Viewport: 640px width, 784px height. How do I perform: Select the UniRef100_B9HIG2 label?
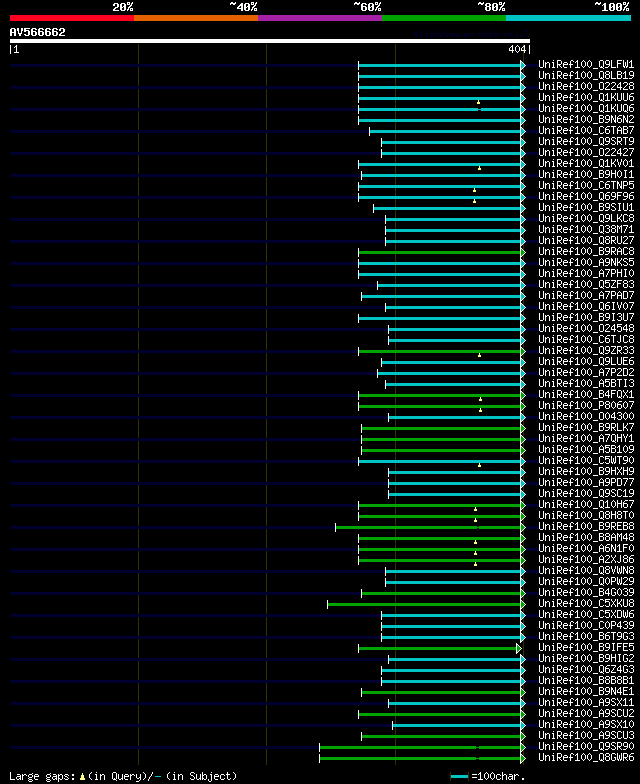point(586,658)
